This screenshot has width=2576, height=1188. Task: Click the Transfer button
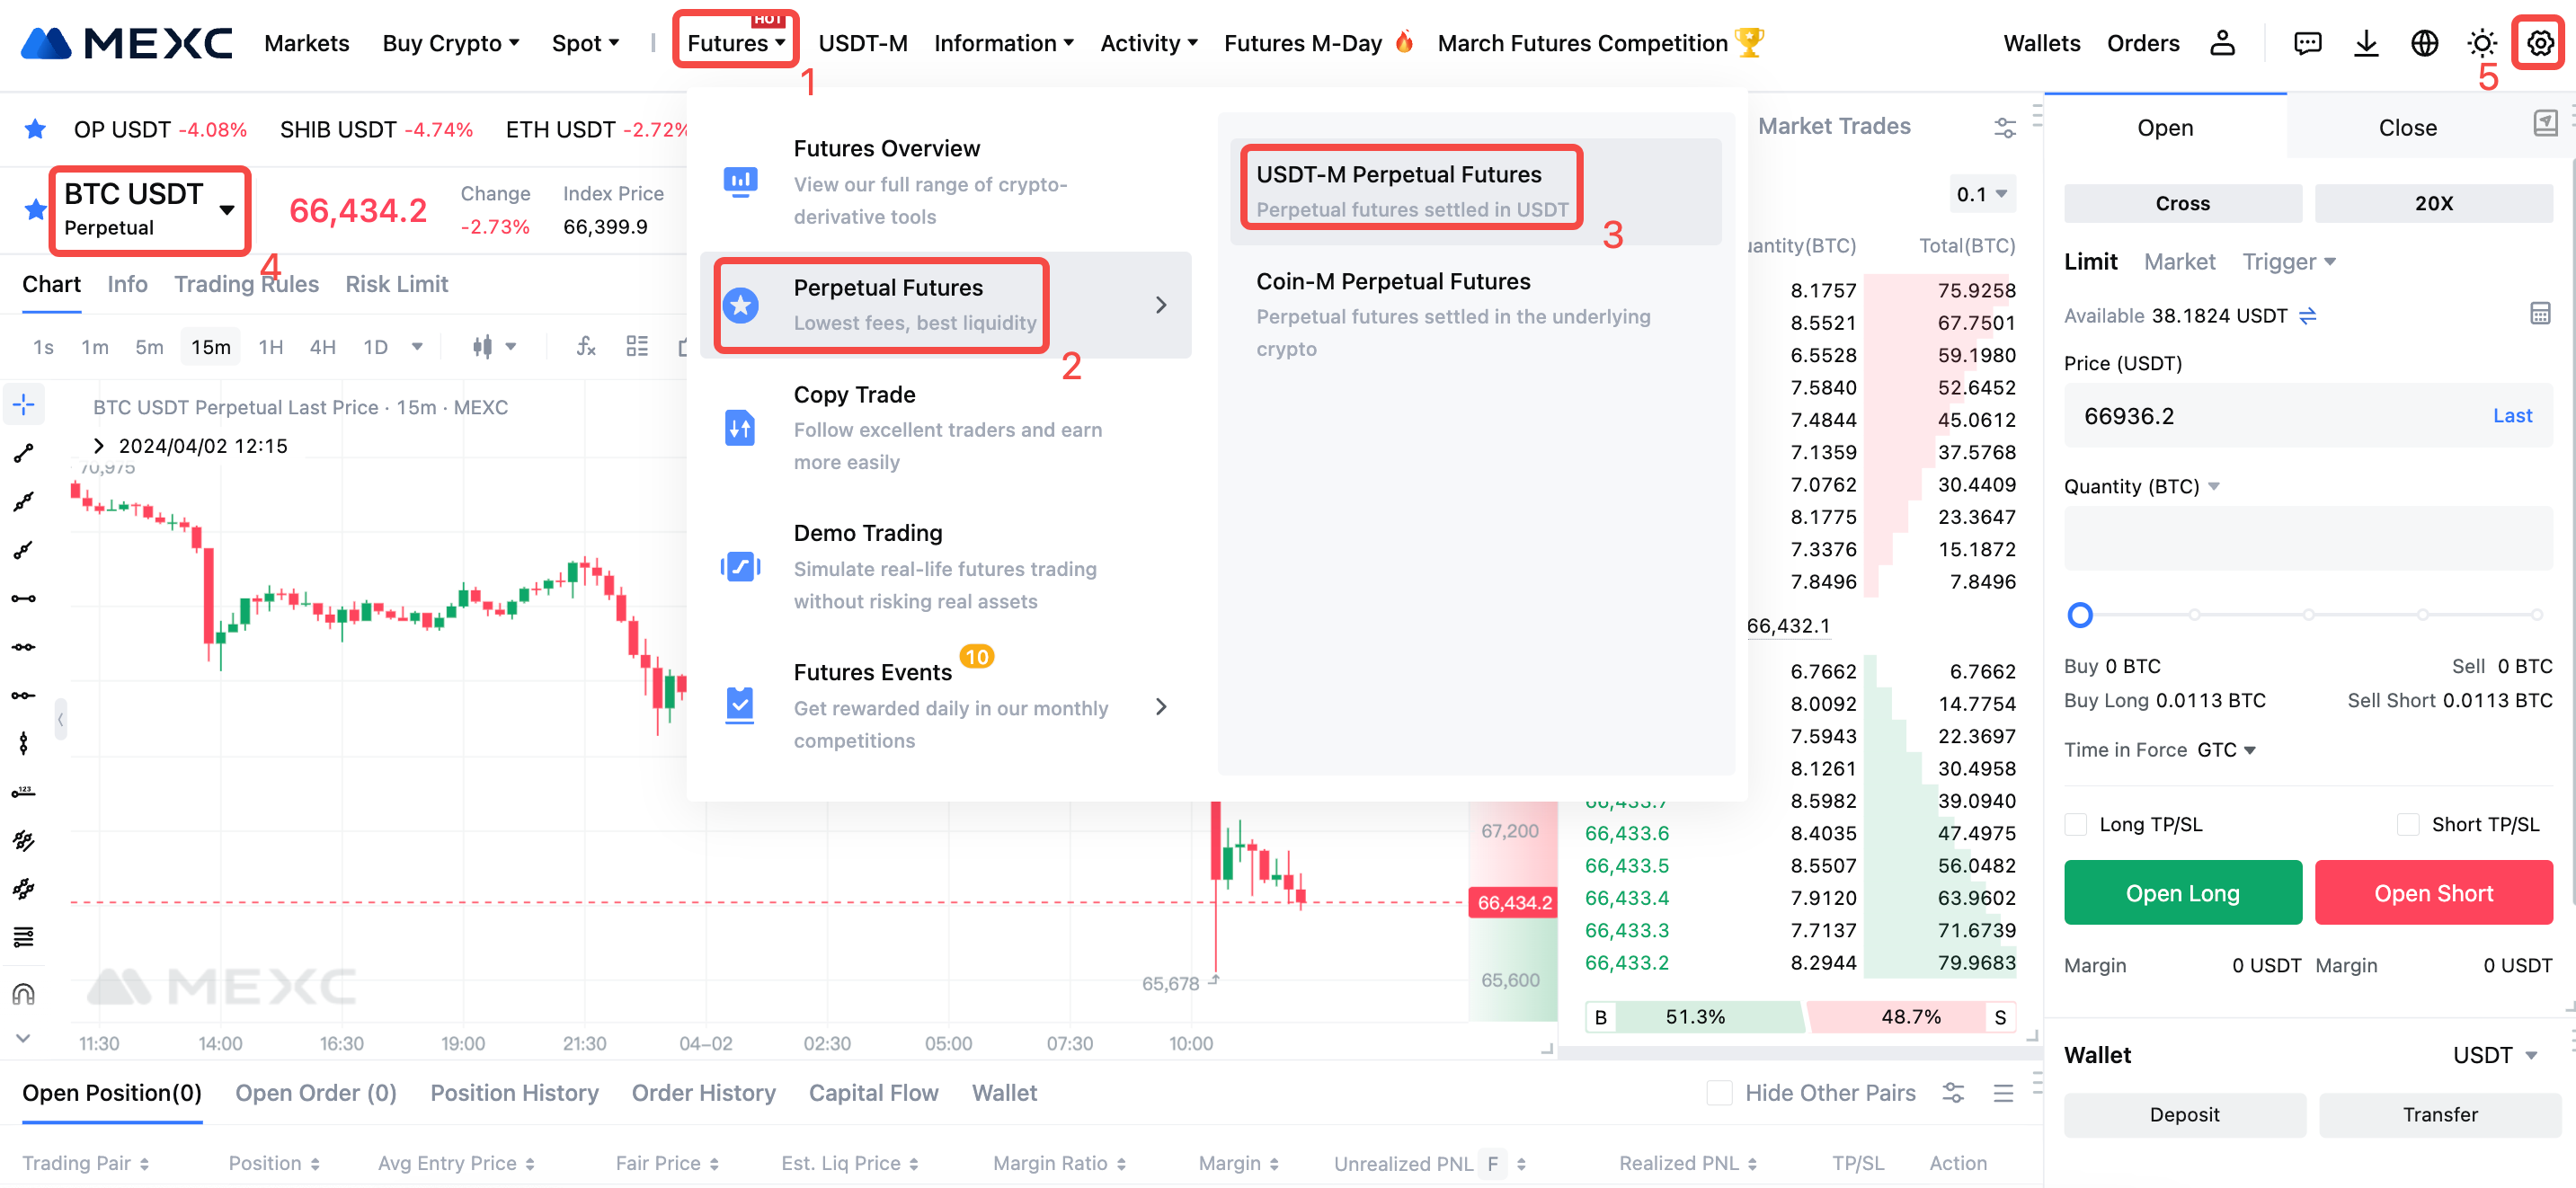(2439, 1115)
